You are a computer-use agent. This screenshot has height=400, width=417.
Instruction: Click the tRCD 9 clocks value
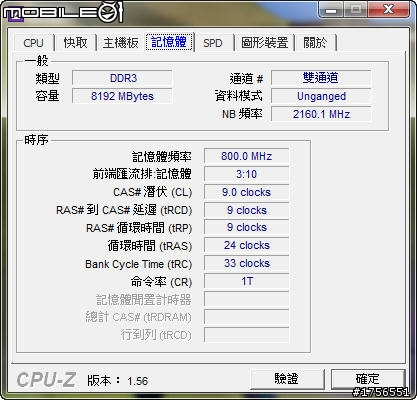tap(246, 210)
